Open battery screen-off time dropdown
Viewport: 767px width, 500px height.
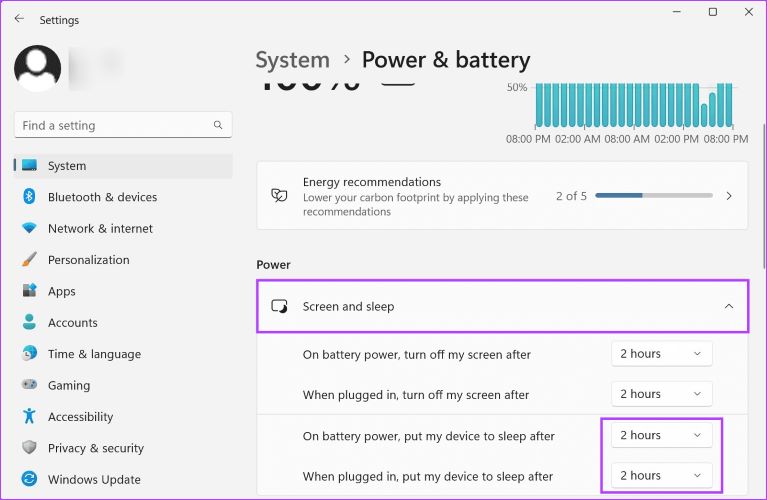[x=661, y=354]
